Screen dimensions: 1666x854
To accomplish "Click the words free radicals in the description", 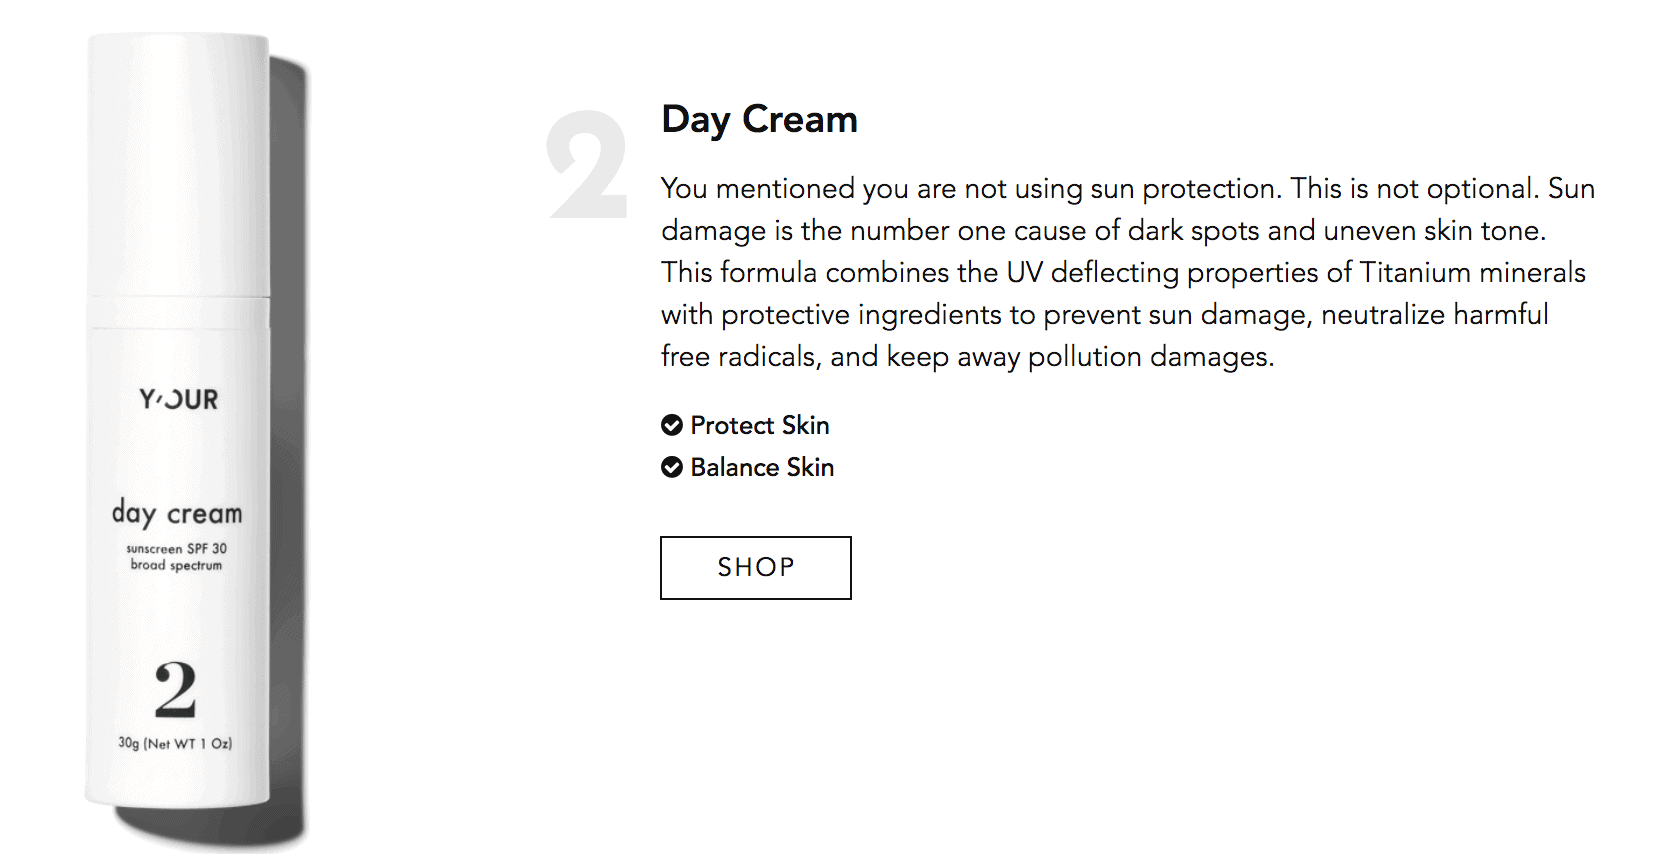I will [x=738, y=357].
